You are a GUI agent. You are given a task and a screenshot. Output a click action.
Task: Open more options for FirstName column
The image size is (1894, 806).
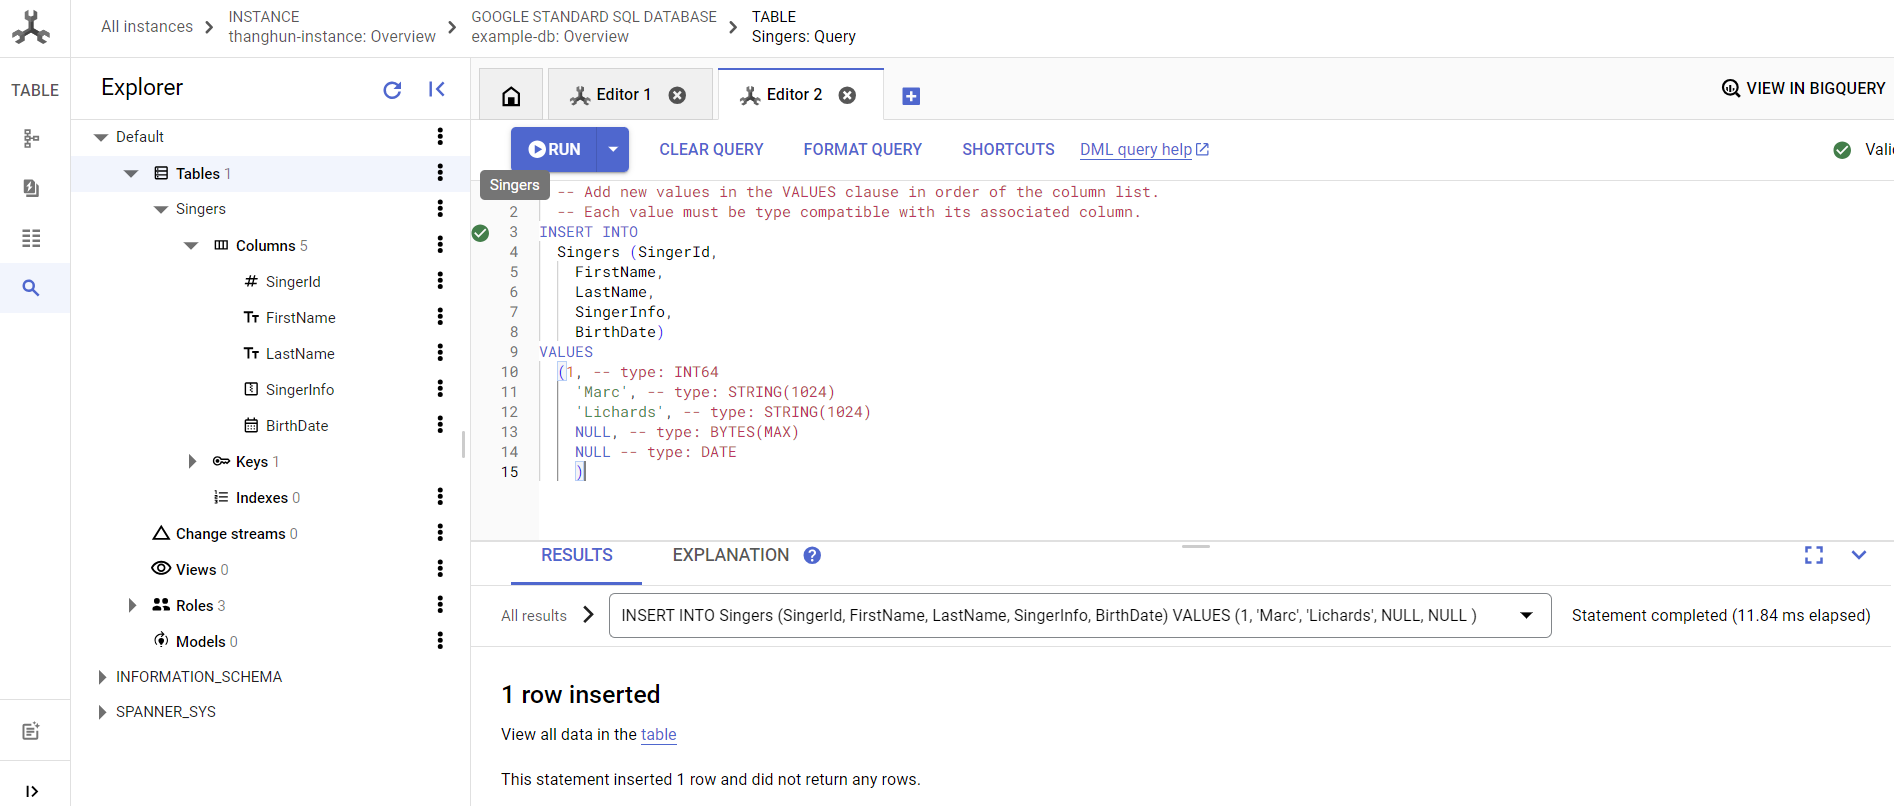pos(440,317)
